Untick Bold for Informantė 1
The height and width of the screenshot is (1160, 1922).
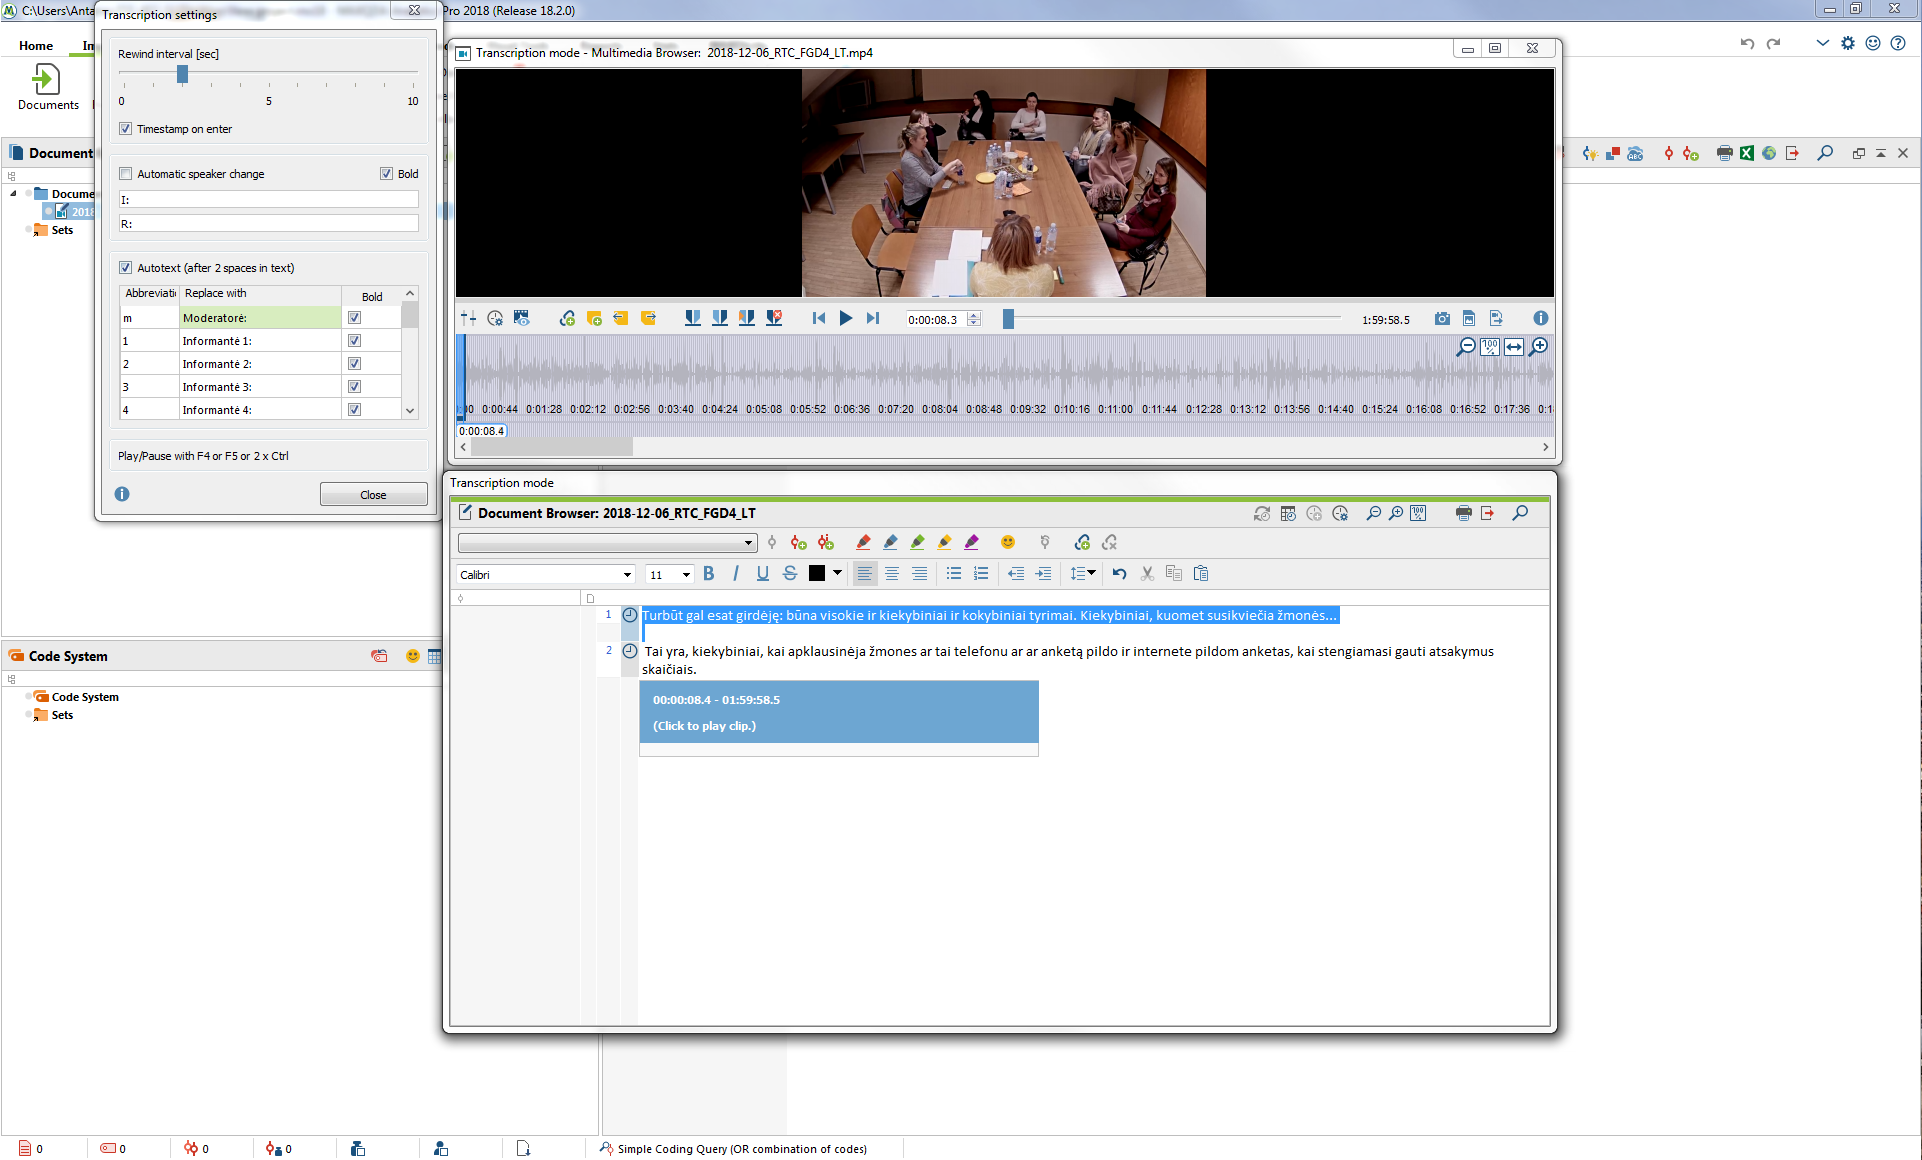354,341
